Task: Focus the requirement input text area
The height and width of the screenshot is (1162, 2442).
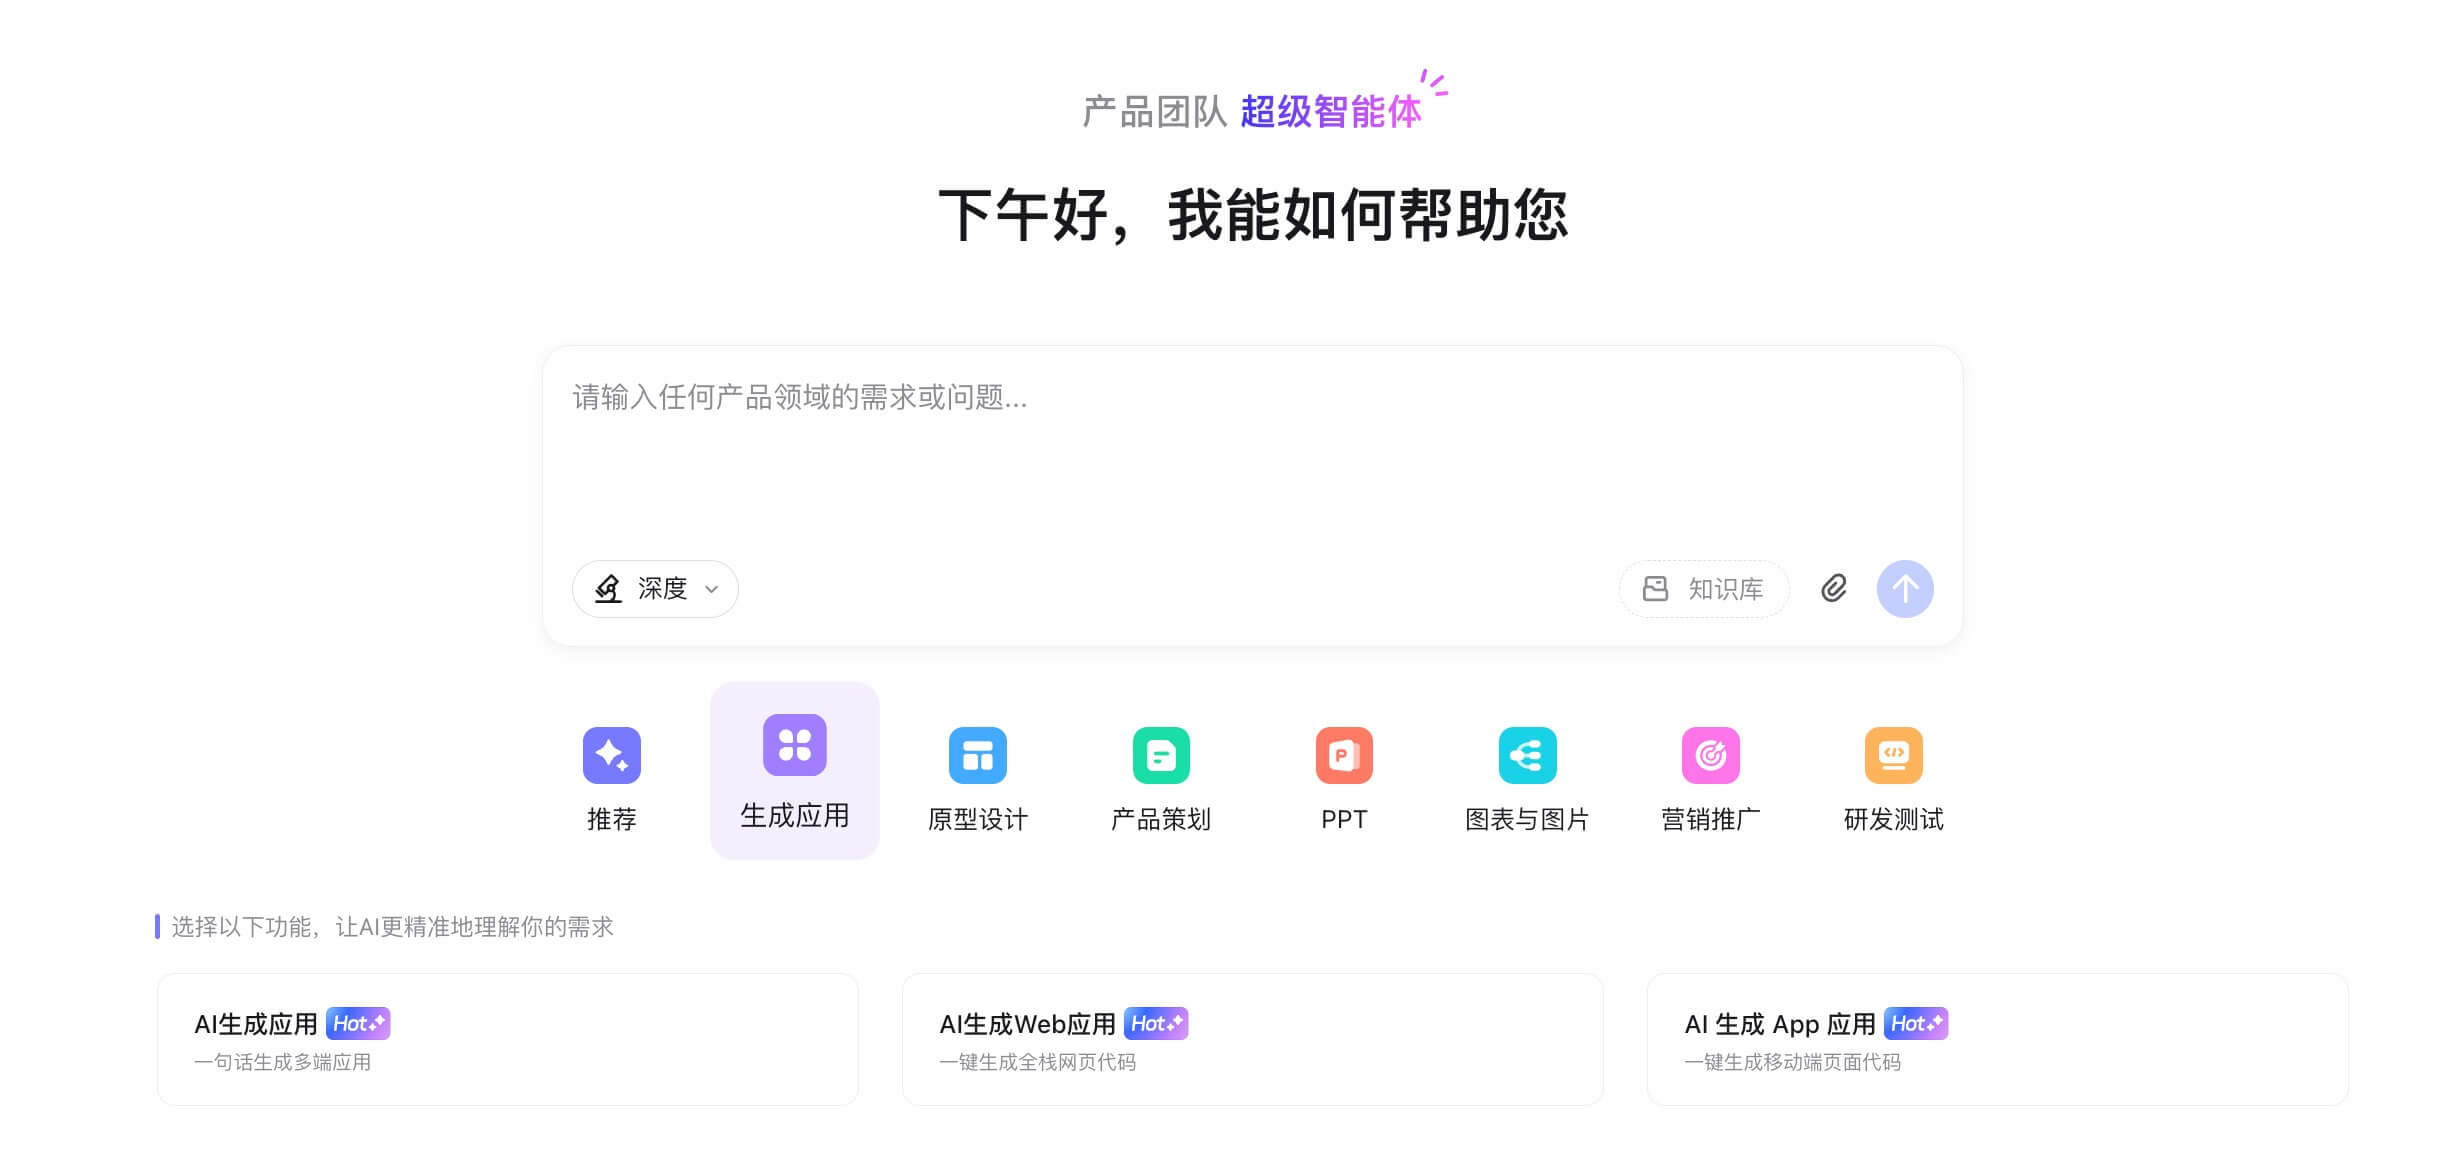Action: pyautogui.click(x=1252, y=450)
